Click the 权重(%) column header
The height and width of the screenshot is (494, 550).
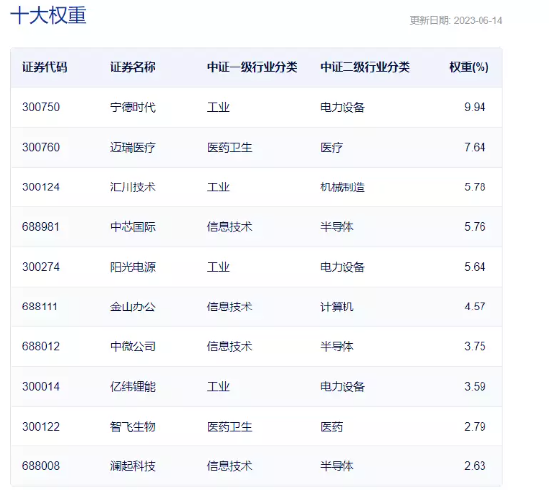tap(469, 67)
